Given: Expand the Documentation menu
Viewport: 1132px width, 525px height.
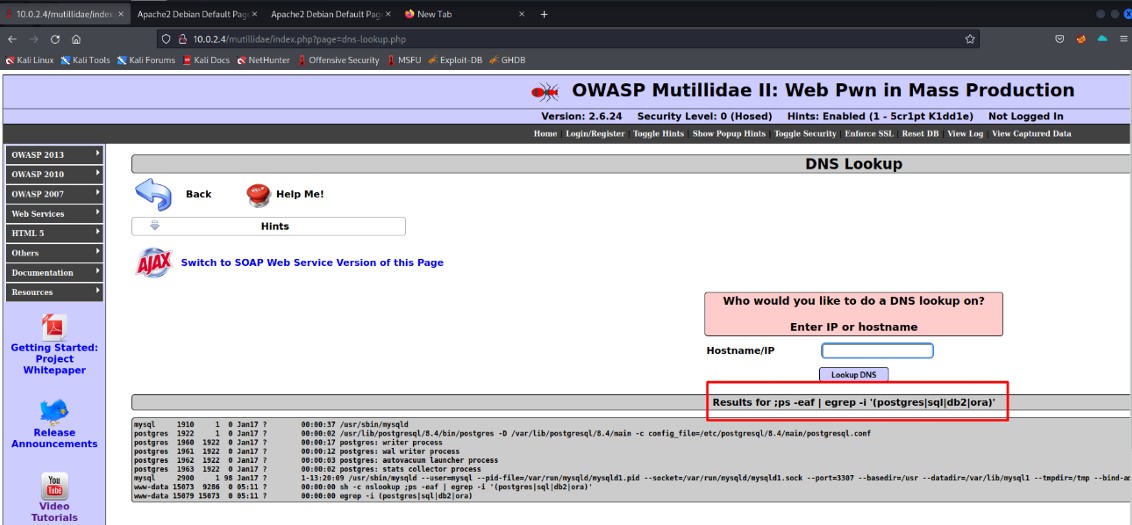Looking at the screenshot, I should coord(54,272).
